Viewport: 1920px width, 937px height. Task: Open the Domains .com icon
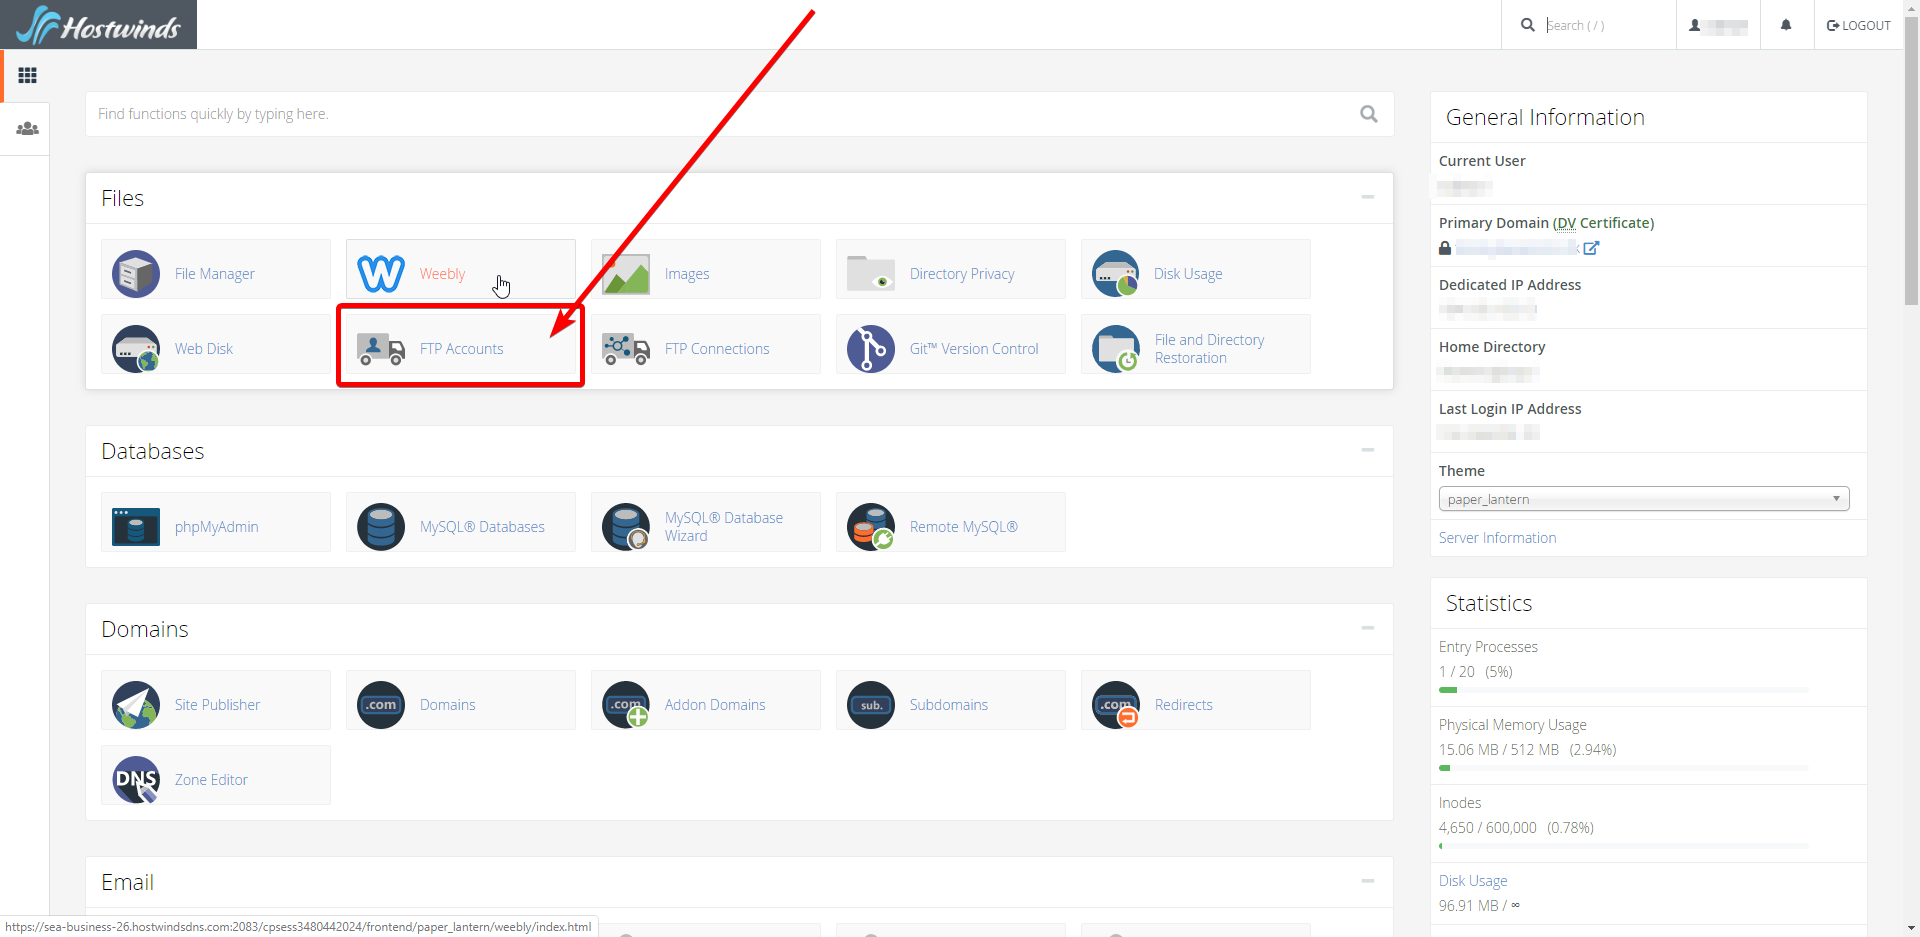point(381,705)
